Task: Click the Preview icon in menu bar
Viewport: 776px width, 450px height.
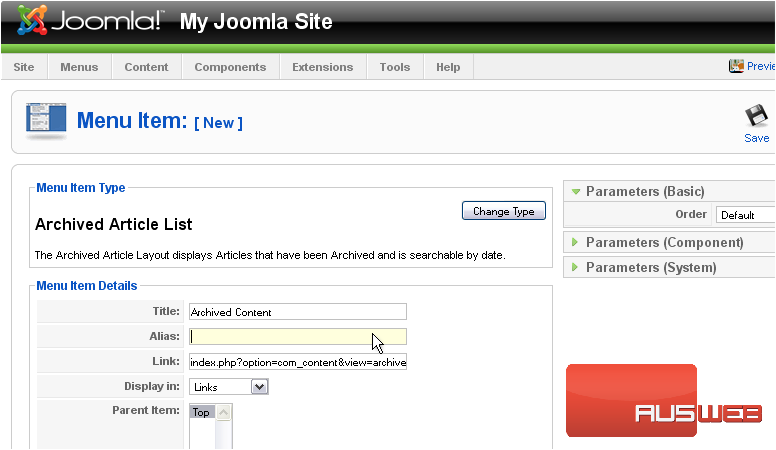Action: pyautogui.click(x=736, y=66)
